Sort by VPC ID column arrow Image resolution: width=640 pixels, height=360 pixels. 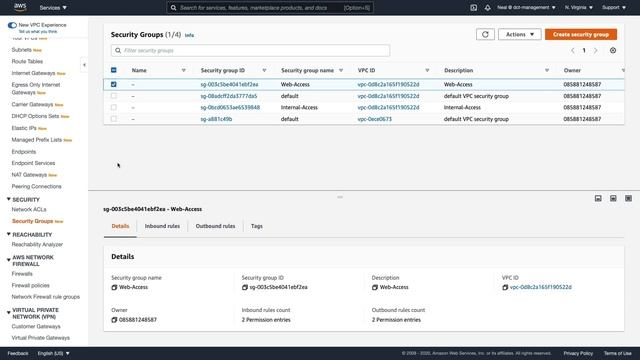[x=427, y=71]
